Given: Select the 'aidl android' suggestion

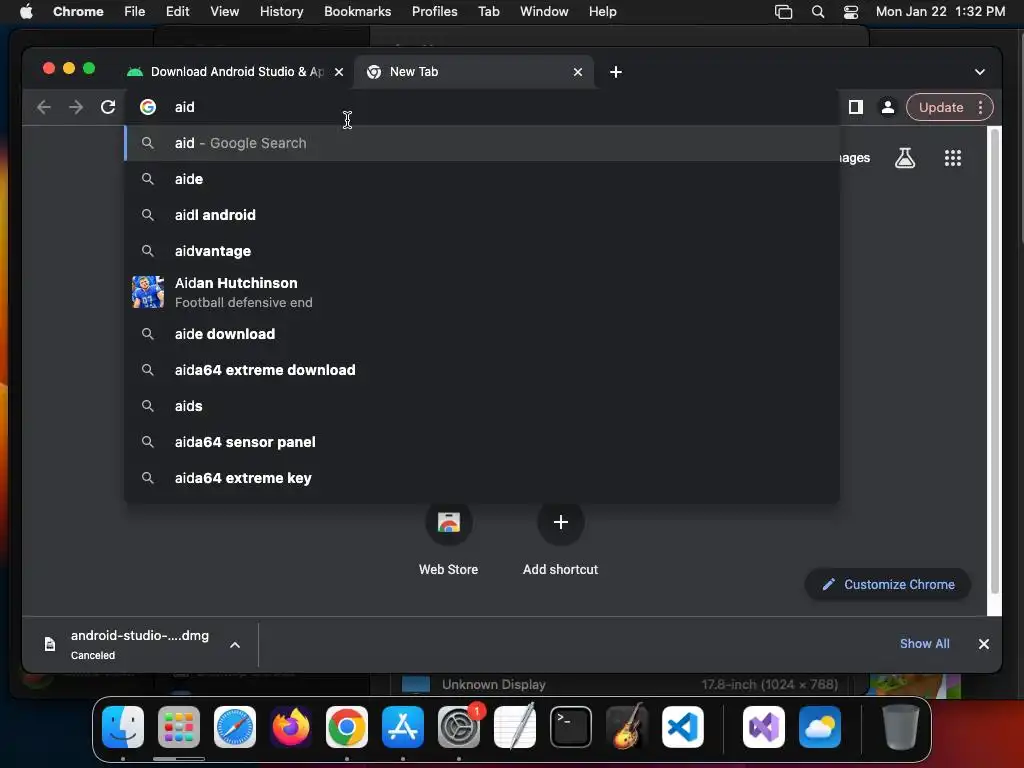Looking at the screenshot, I should pyautogui.click(x=482, y=215).
